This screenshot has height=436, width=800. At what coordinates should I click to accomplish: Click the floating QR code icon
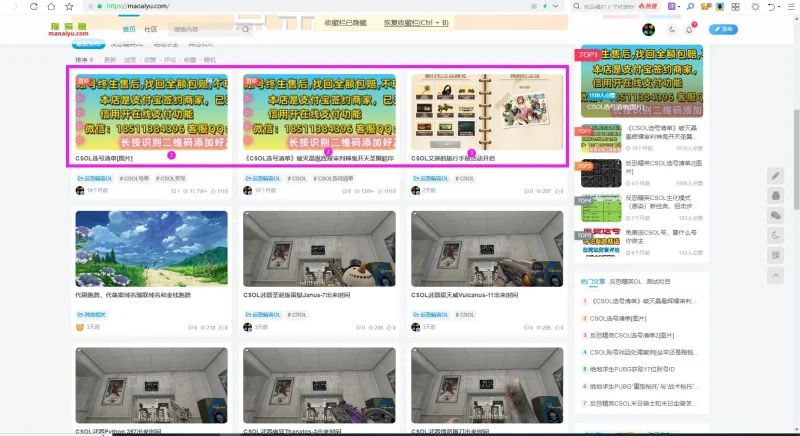click(x=776, y=255)
